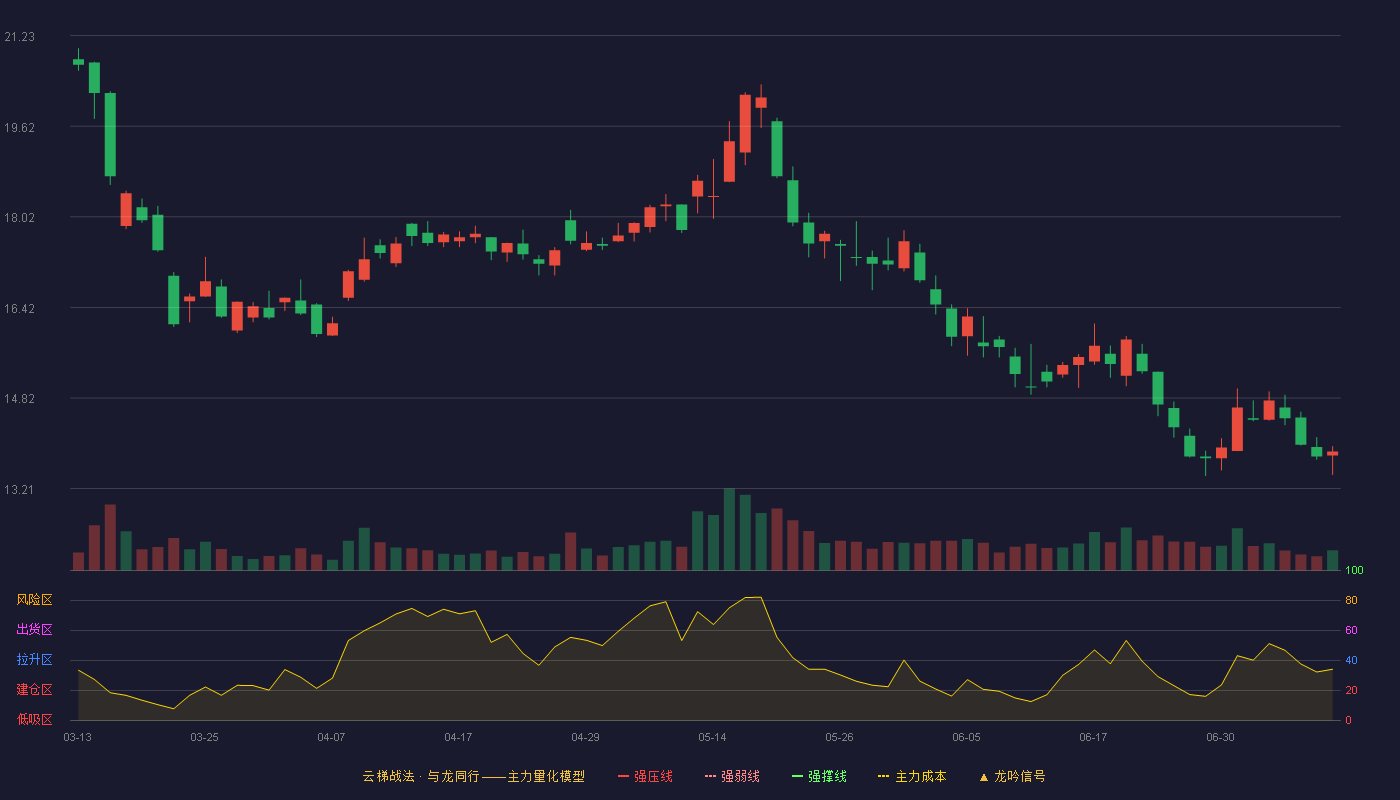
Task: Select the 05-26 date label
Action: 839,737
